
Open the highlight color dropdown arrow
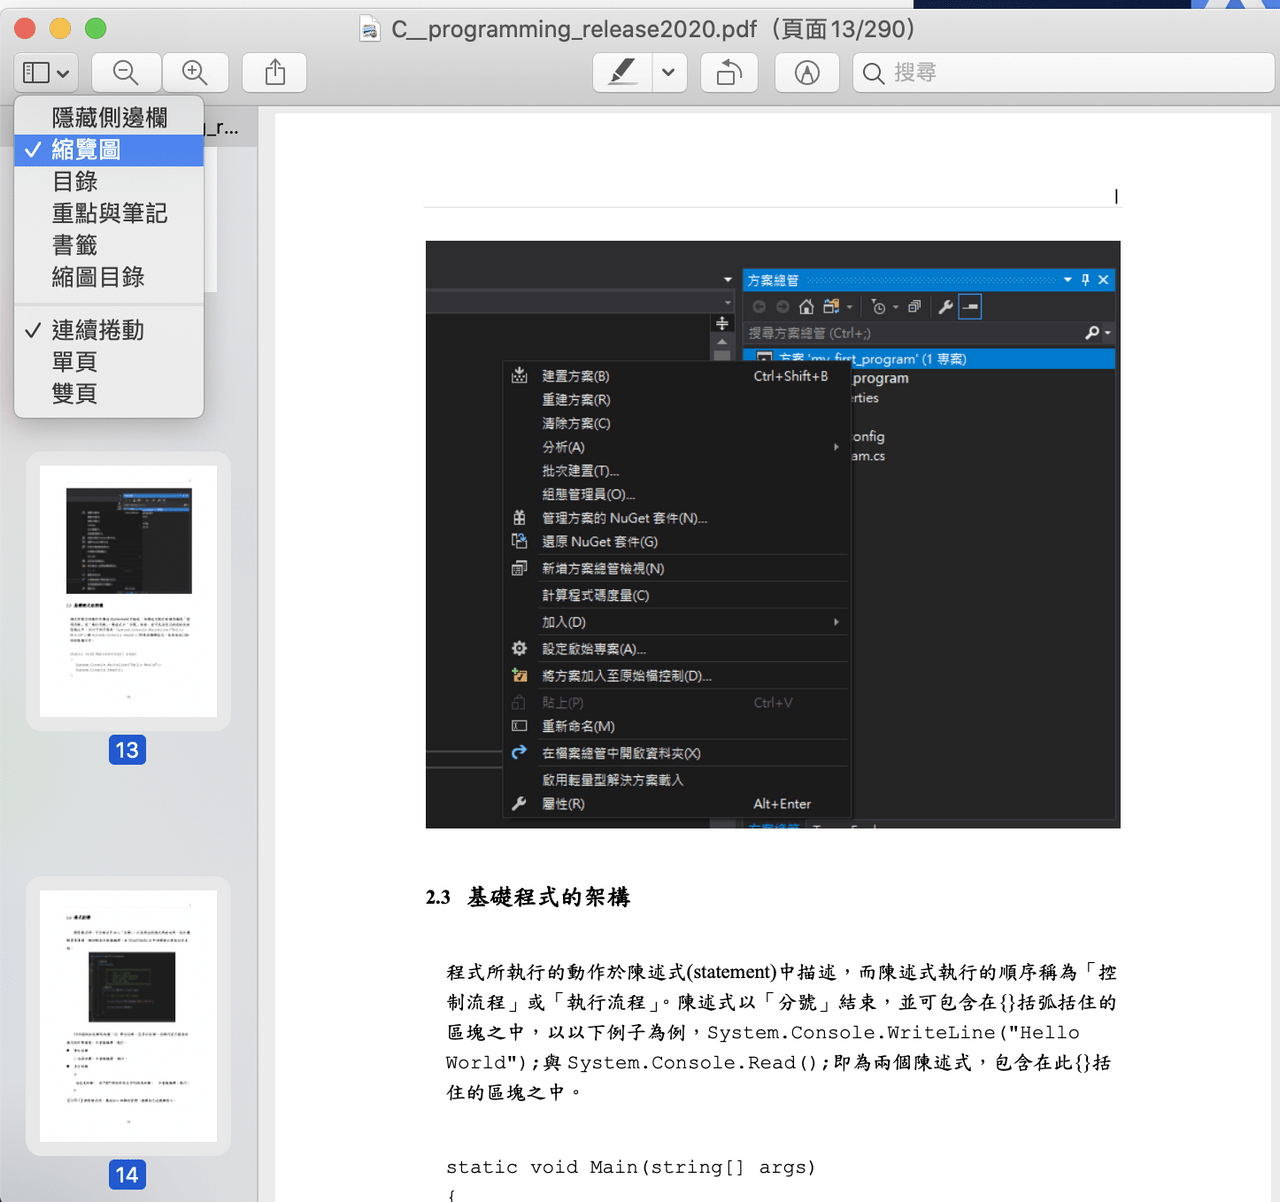pyautogui.click(x=669, y=73)
